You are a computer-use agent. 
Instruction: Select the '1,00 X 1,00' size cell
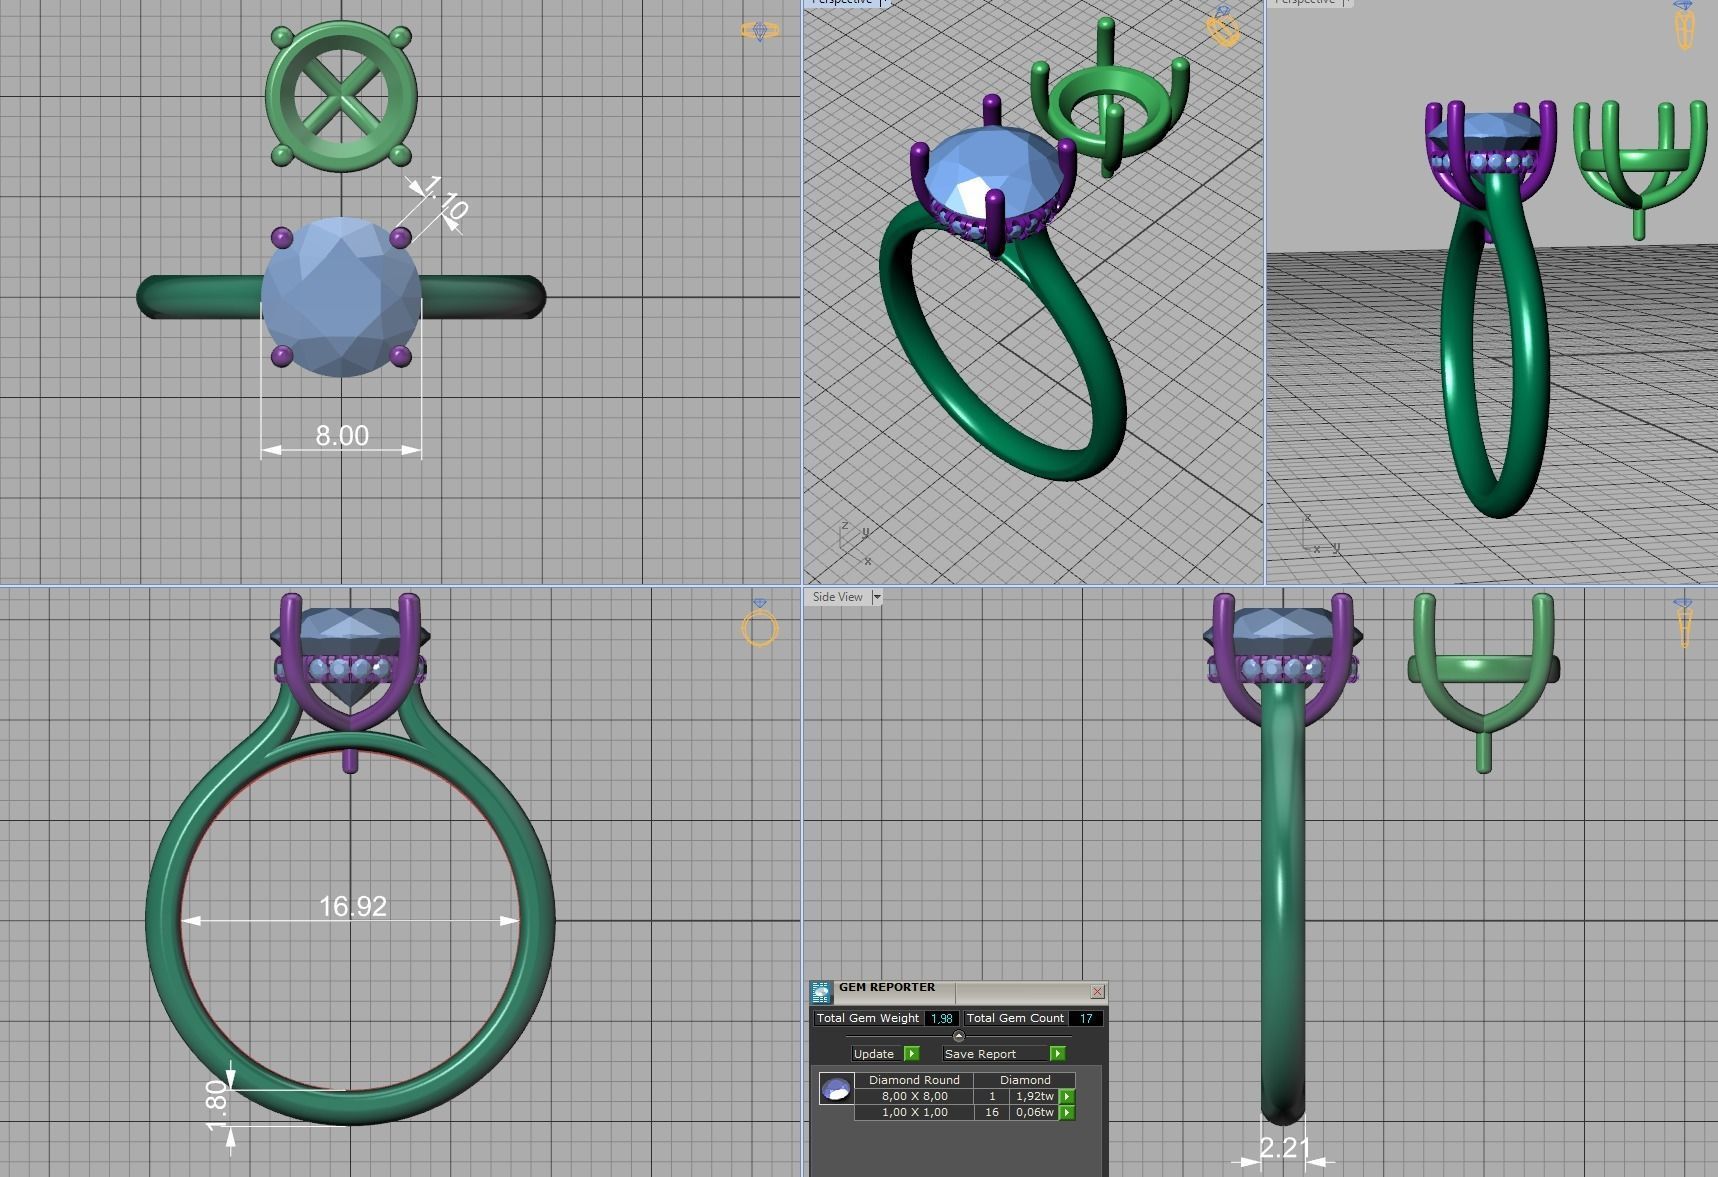coord(914,1112)
